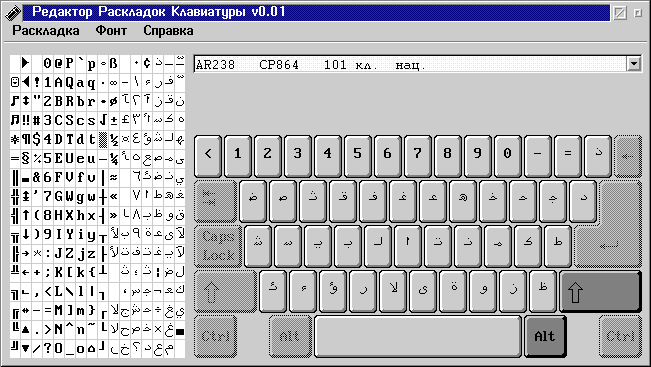This screenshot has width=651, height=367.
Task: Open the window system menu icon
Action: point(13,12)
